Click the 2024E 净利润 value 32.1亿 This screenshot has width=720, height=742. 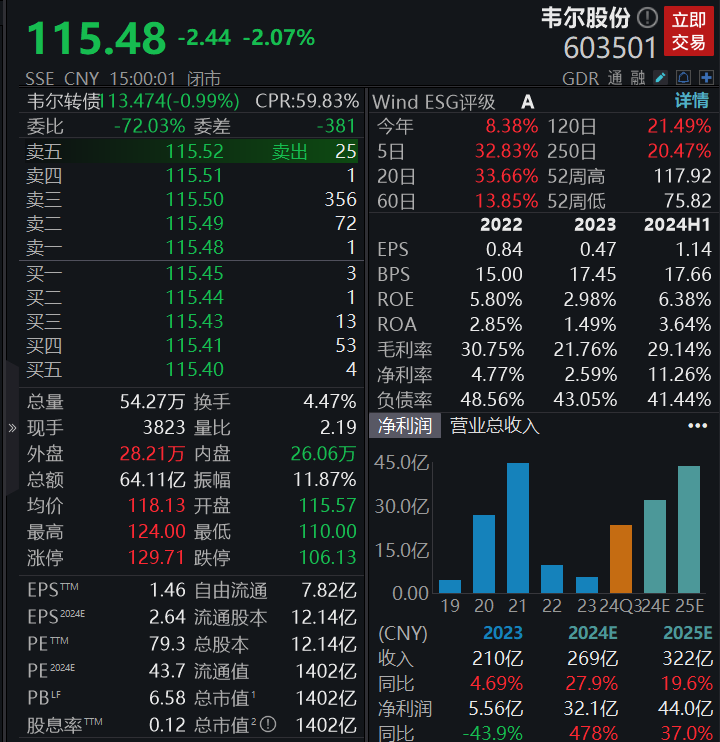tap(590, 708)
